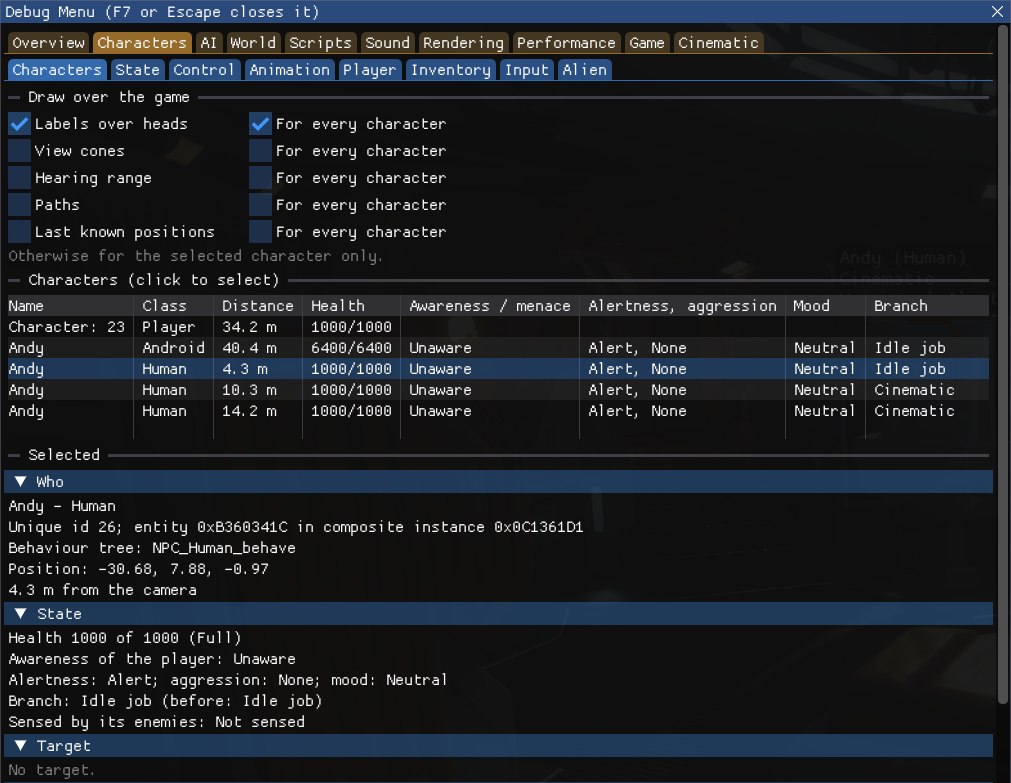1011x783 pixels.
Task: Click the Health 1000 of 1000 (Full) line
Action: click(x=124, y=638)
